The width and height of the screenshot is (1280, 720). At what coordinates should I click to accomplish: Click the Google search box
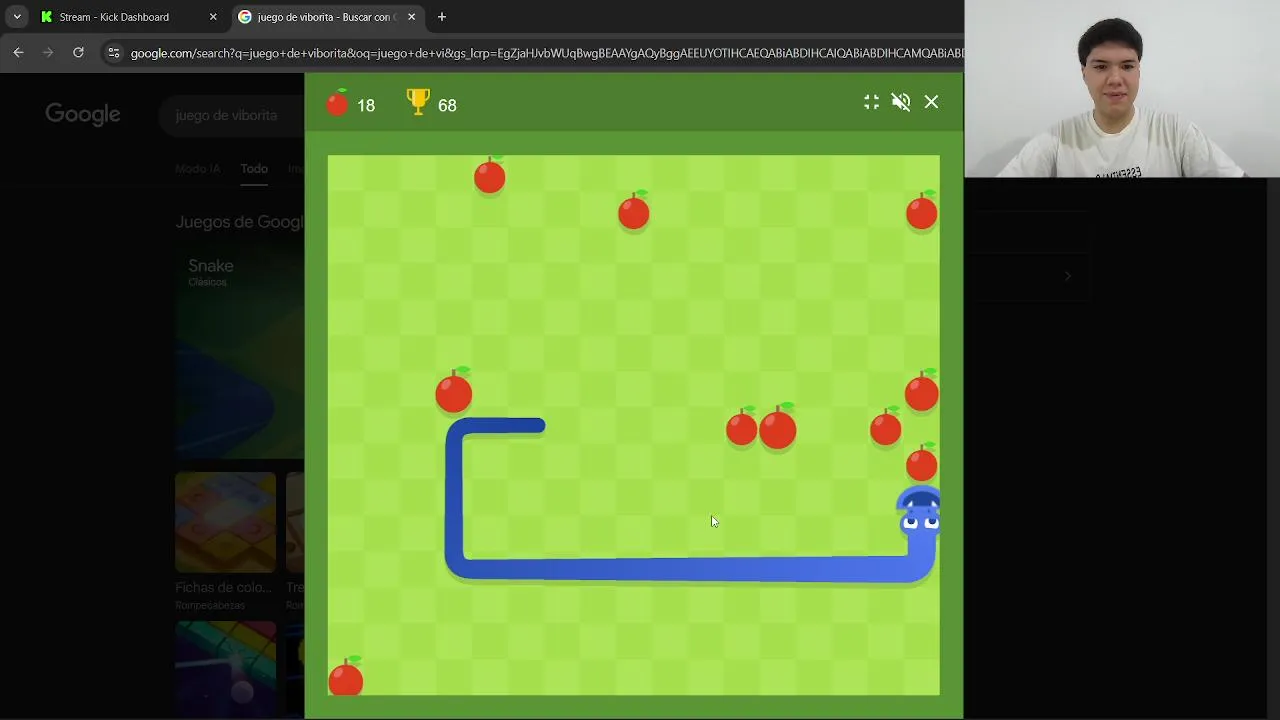(231, 115)
